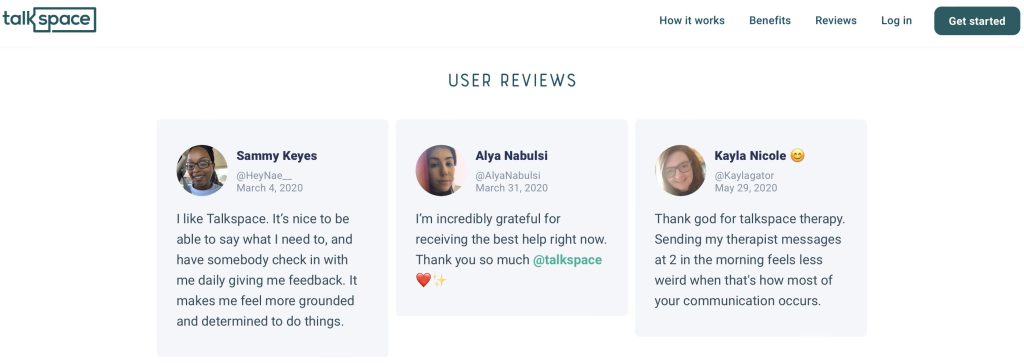Click the Log in link
Image resolution: width=1024 pixels, height=363 pixels.
point(896,20)
